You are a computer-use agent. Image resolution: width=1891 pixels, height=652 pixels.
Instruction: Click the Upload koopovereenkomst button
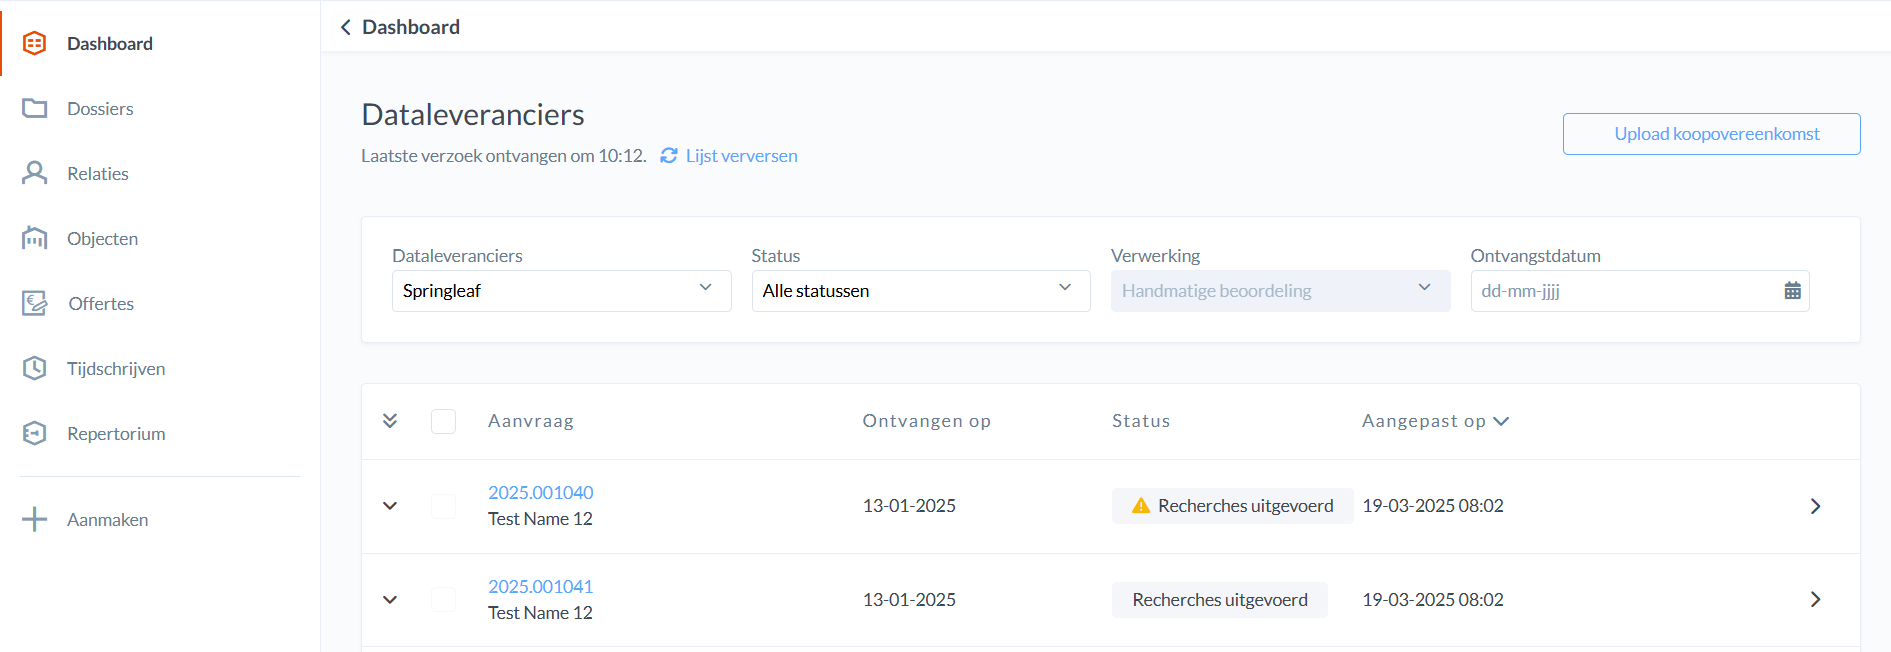pyautogui.click(x=1711, y=134)
